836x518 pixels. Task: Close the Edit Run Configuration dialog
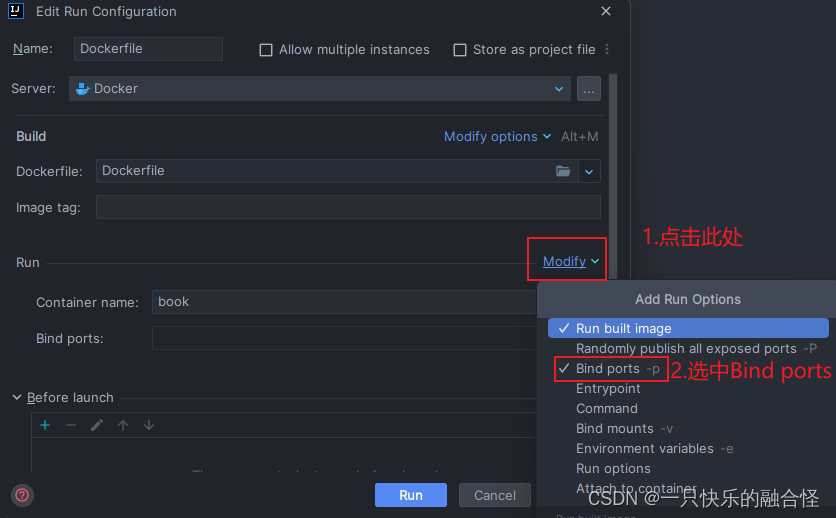point(606,11)
